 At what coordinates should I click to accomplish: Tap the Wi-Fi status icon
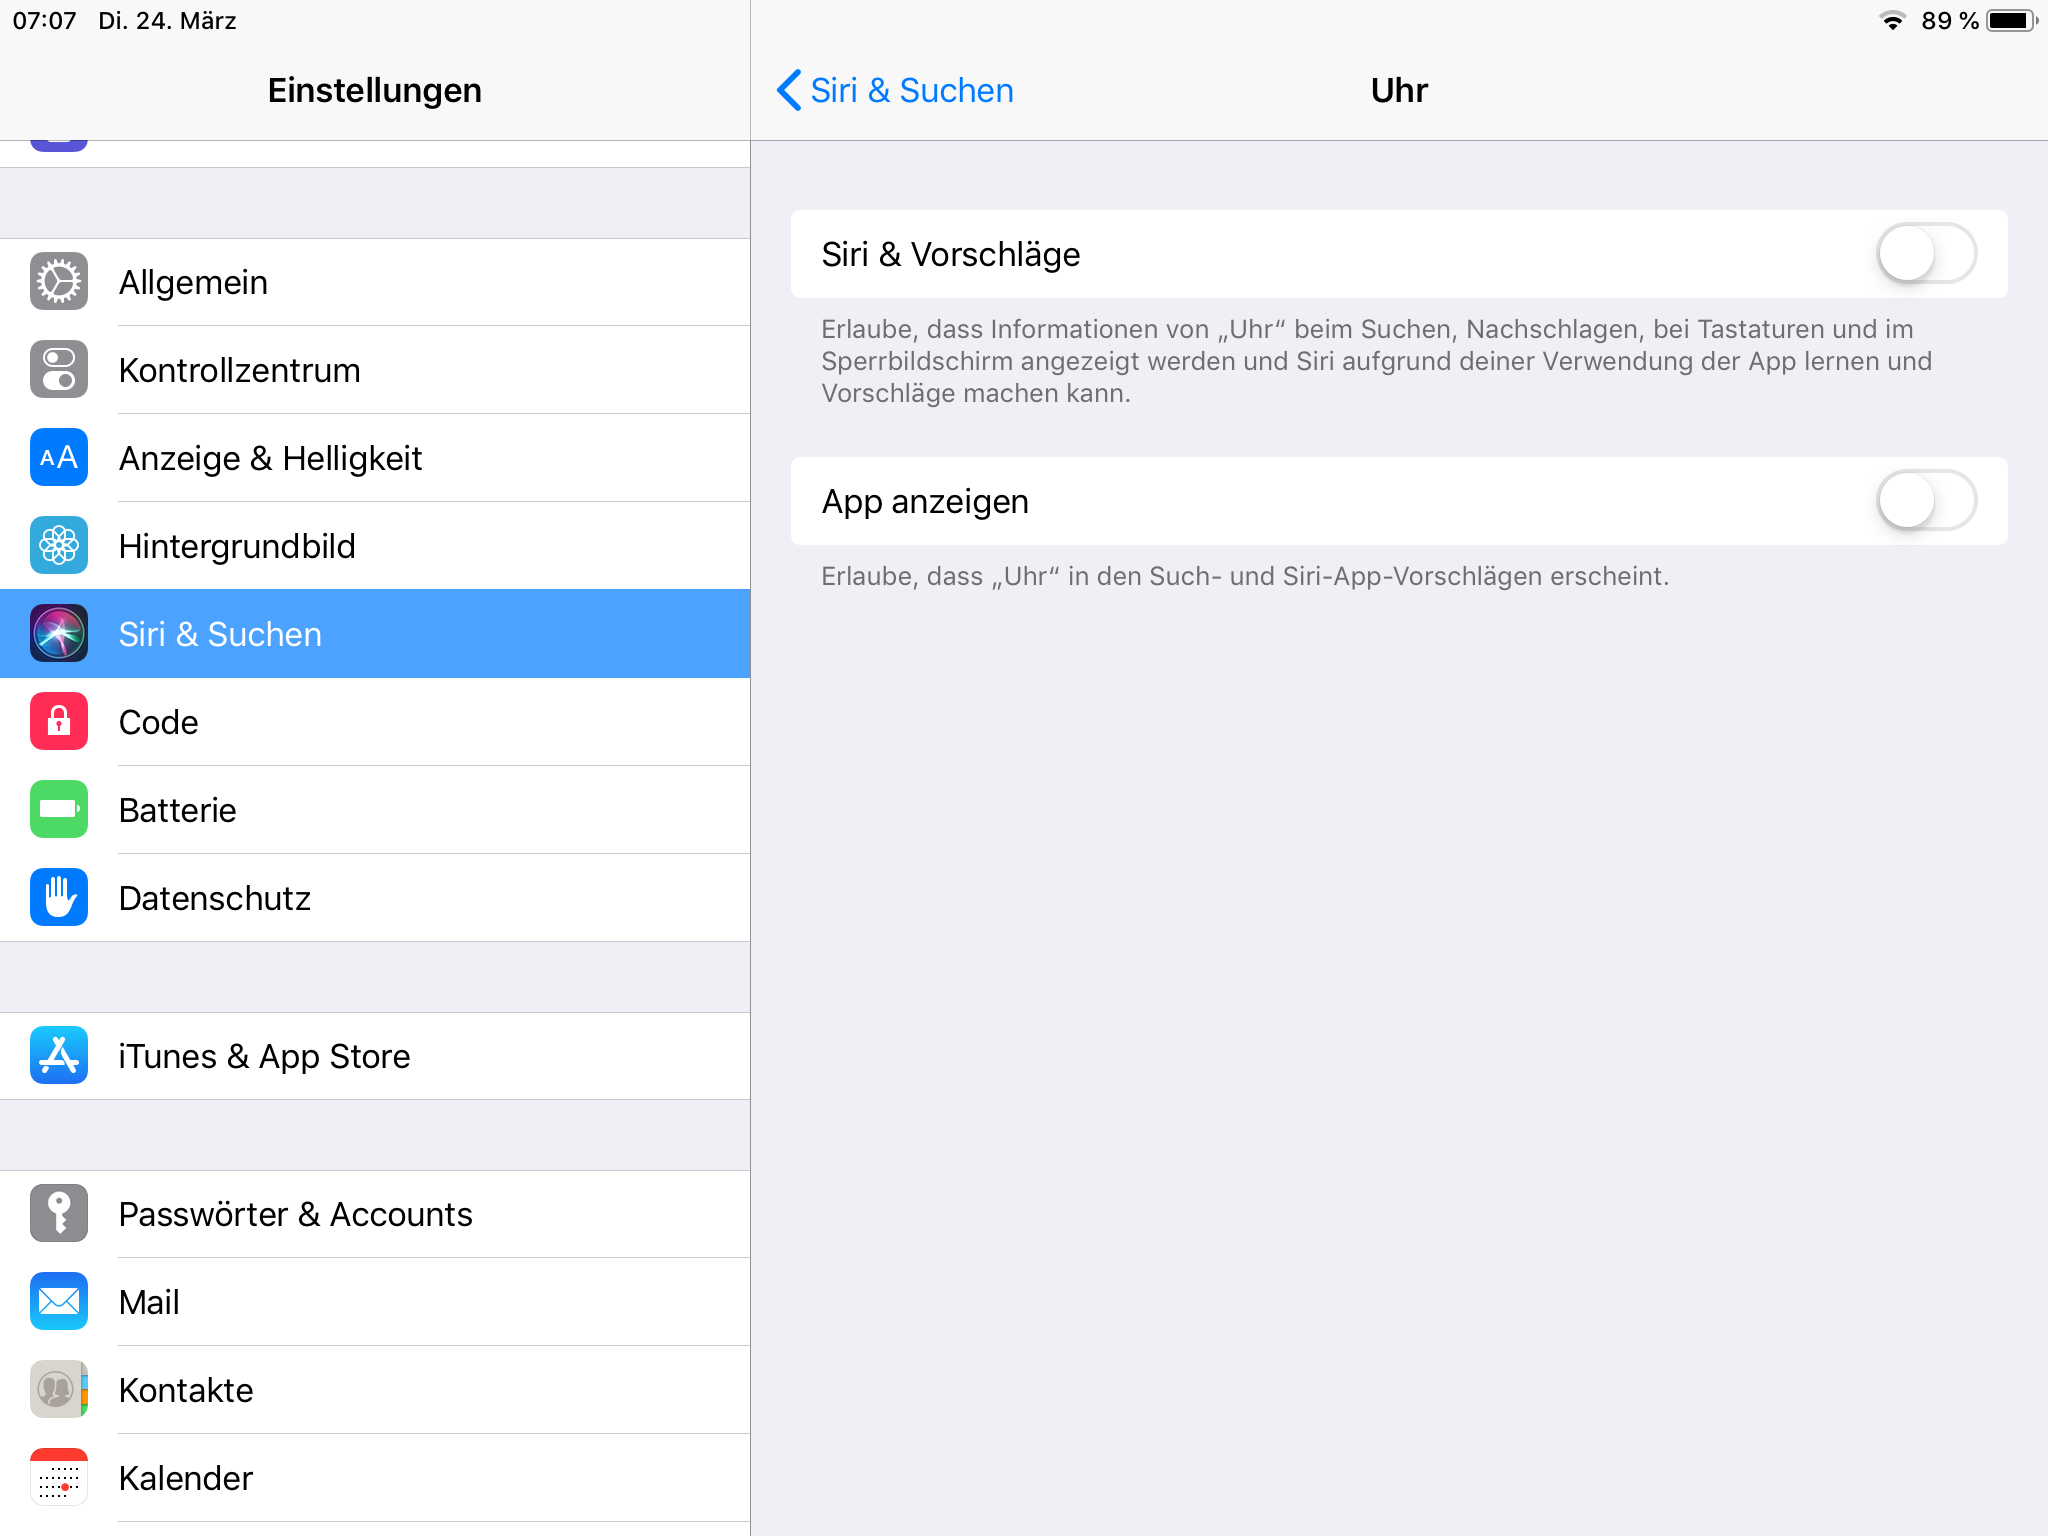pos(1892,21)
